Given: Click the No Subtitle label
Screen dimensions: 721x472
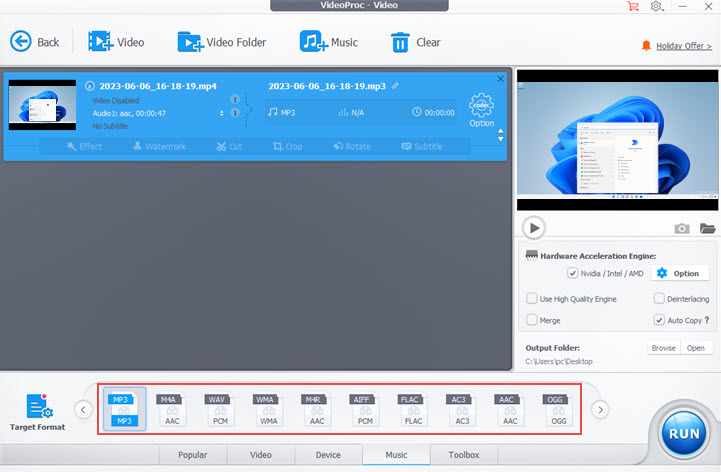Looking at the screenshot, I should click(110, 126).
